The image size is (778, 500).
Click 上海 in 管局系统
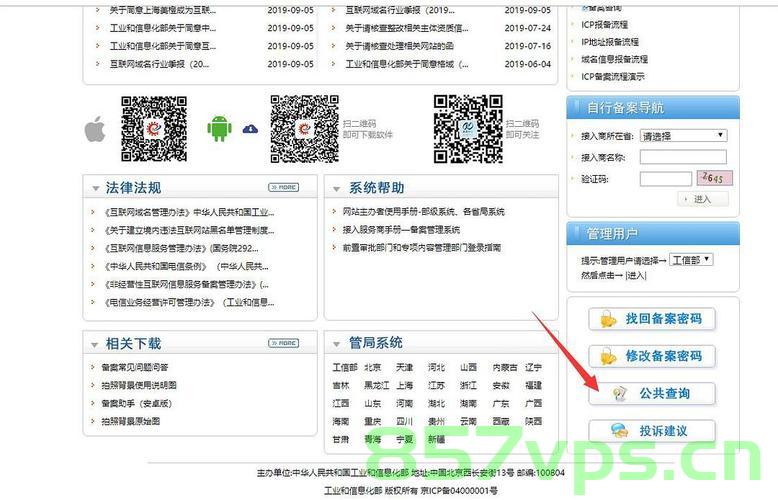point(404,385)
